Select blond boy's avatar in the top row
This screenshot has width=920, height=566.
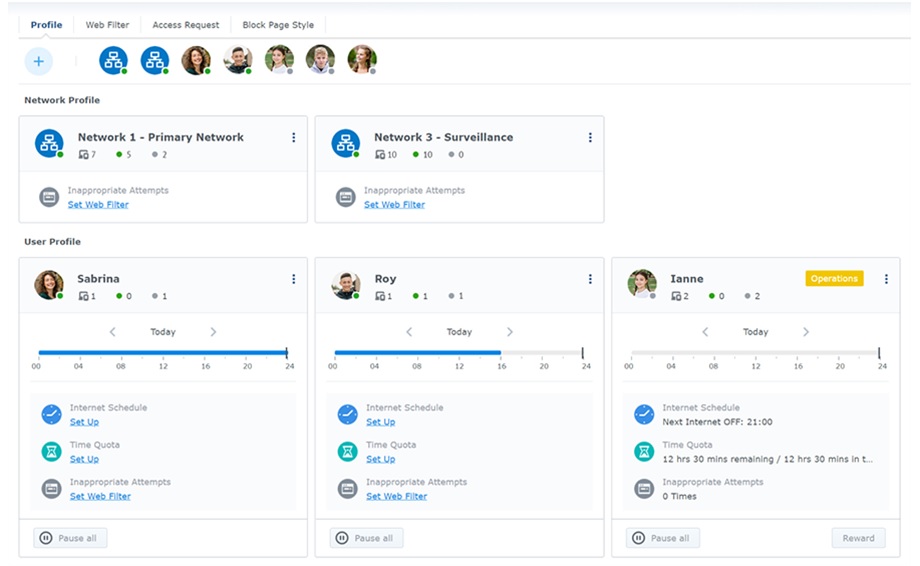(x=320, y=60)
